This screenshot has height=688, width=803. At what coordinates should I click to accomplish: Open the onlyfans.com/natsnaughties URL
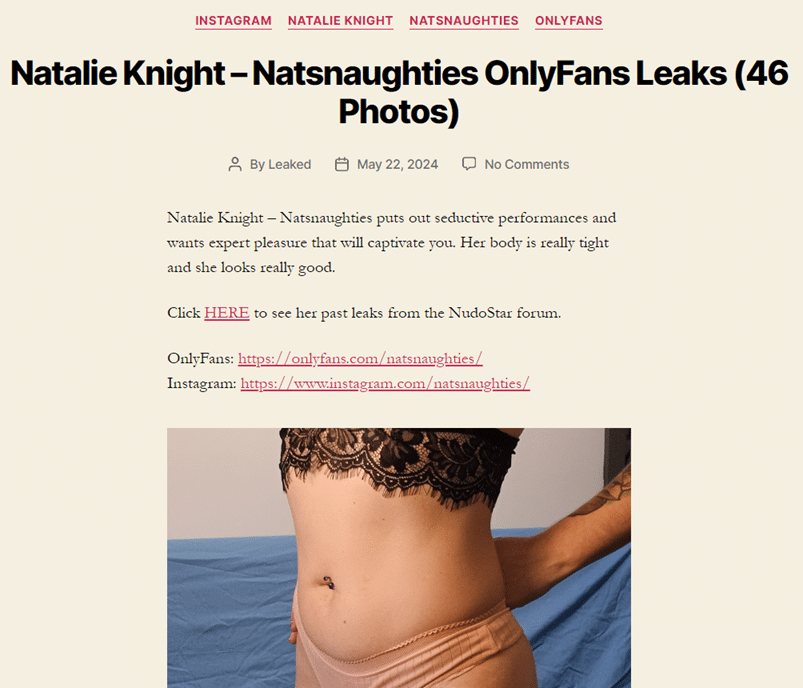click(x=361, y=359)
